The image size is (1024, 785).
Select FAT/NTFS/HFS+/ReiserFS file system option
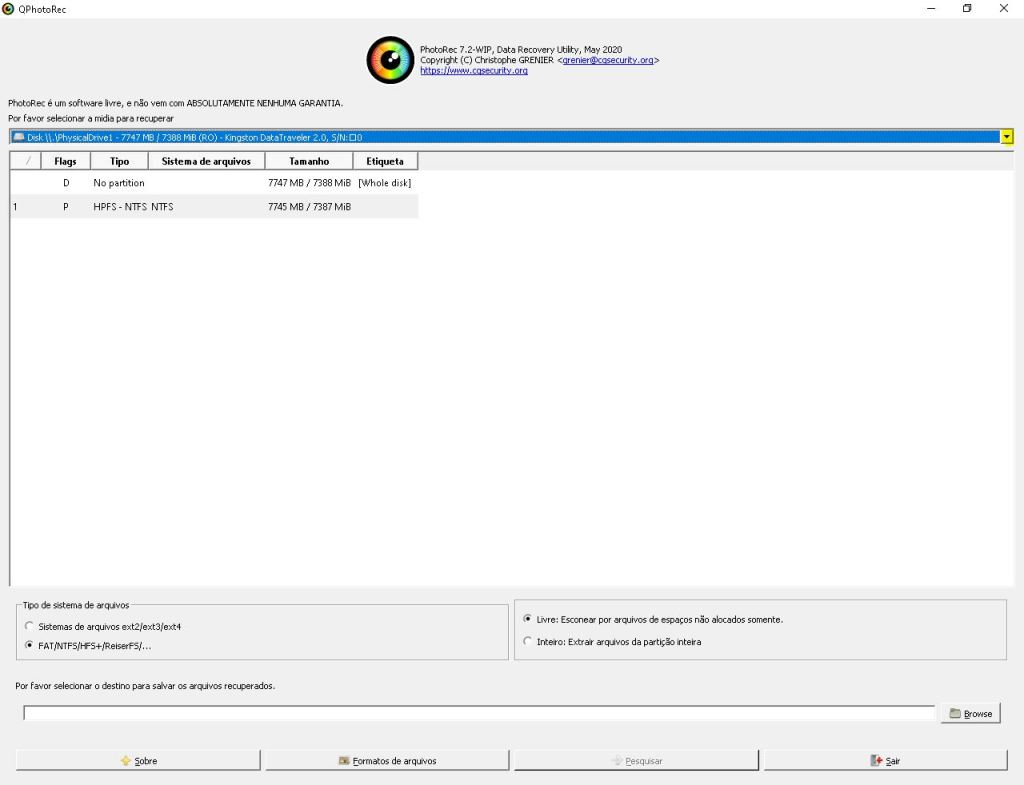tap(29, 645)
